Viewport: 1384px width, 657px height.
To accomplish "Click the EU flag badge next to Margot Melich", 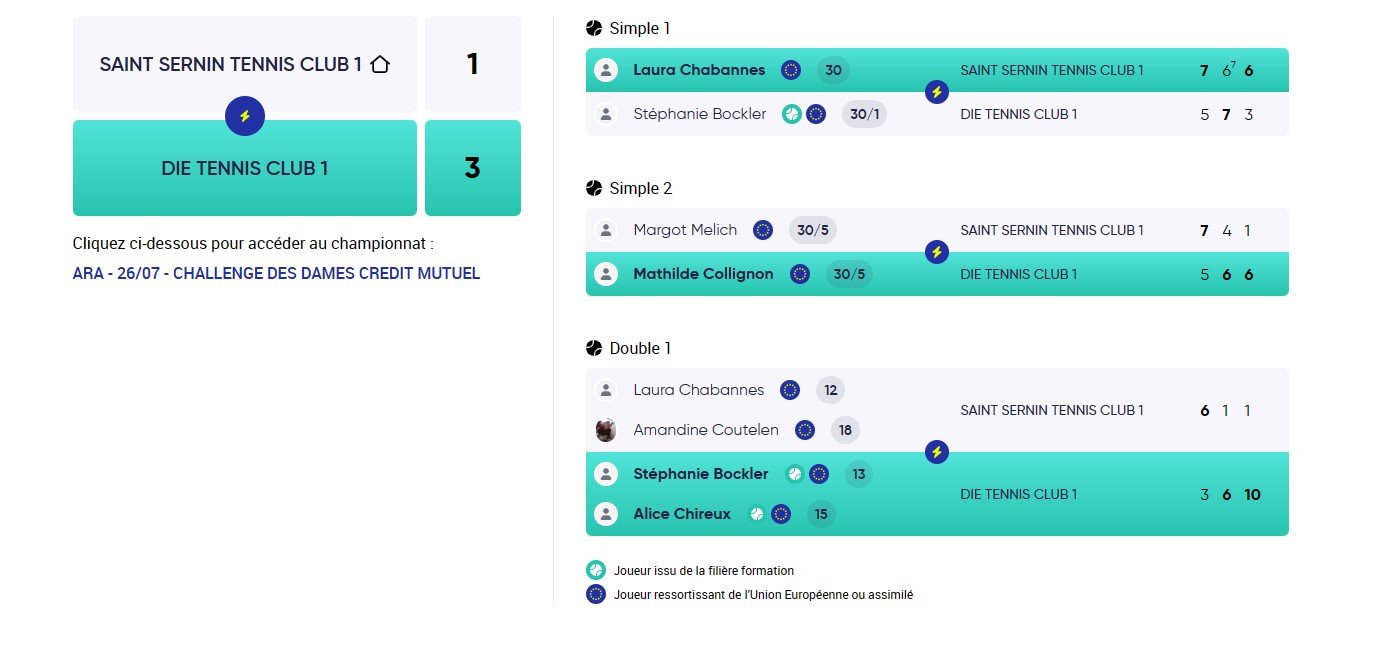I will click(763, 230).
